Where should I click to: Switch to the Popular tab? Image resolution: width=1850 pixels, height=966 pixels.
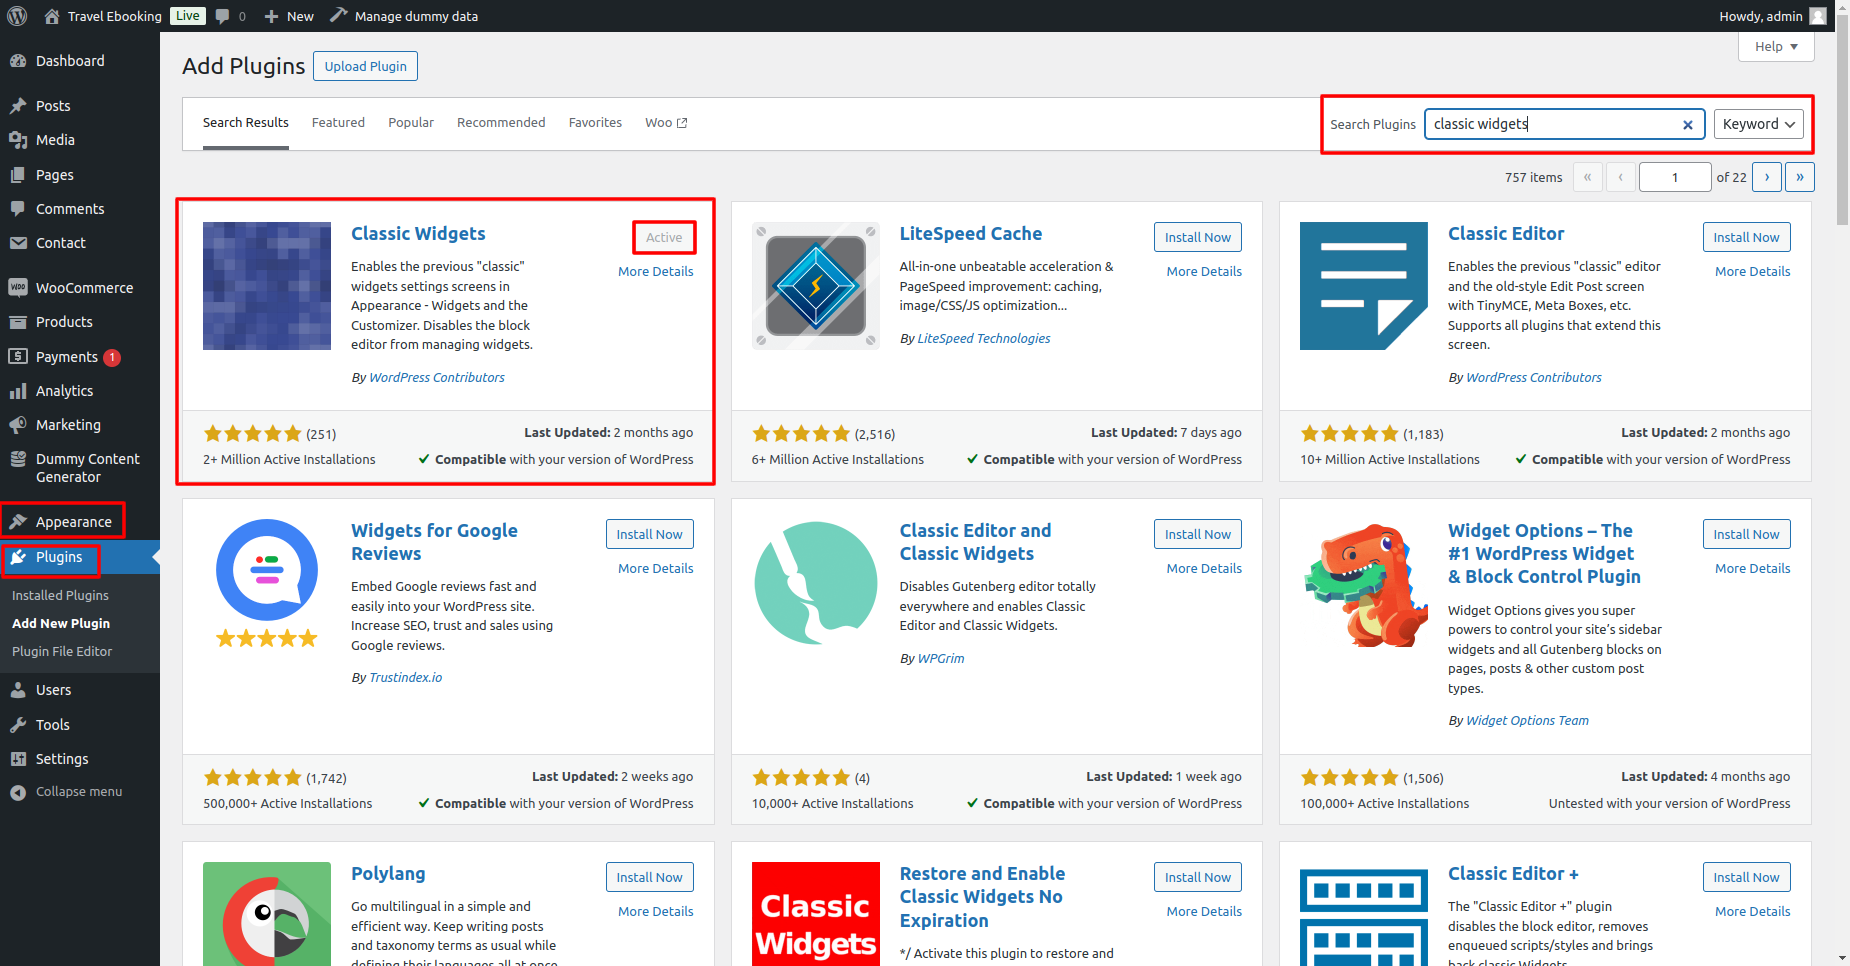click(411, 123)
